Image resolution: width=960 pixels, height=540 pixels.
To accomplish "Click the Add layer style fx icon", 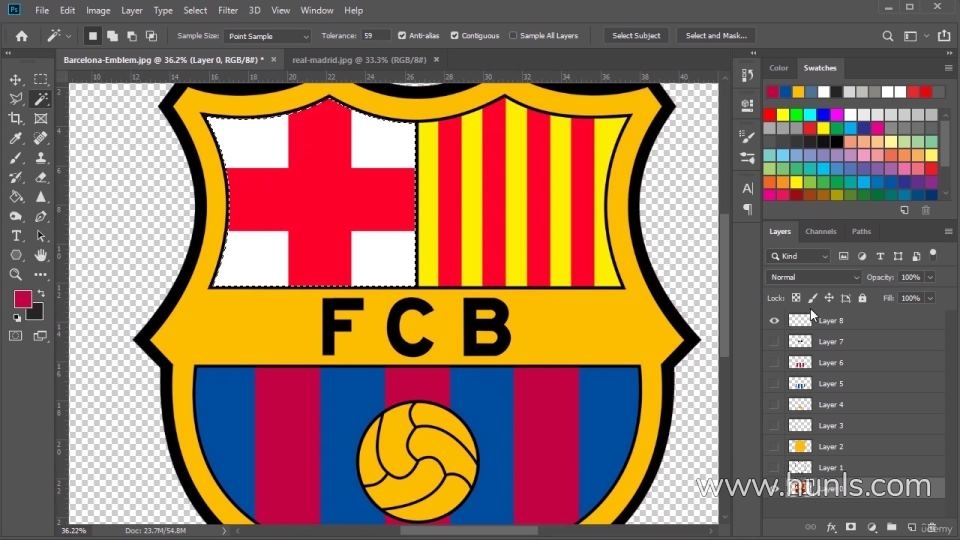I will click(x=831, y=527).
